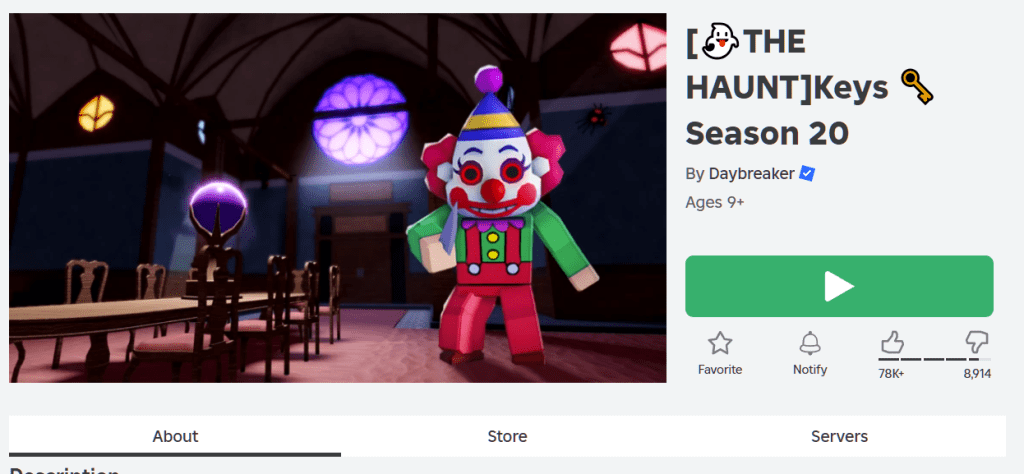Switch to the Servers tab
The image size is (1024, 474).
point(839,436)
